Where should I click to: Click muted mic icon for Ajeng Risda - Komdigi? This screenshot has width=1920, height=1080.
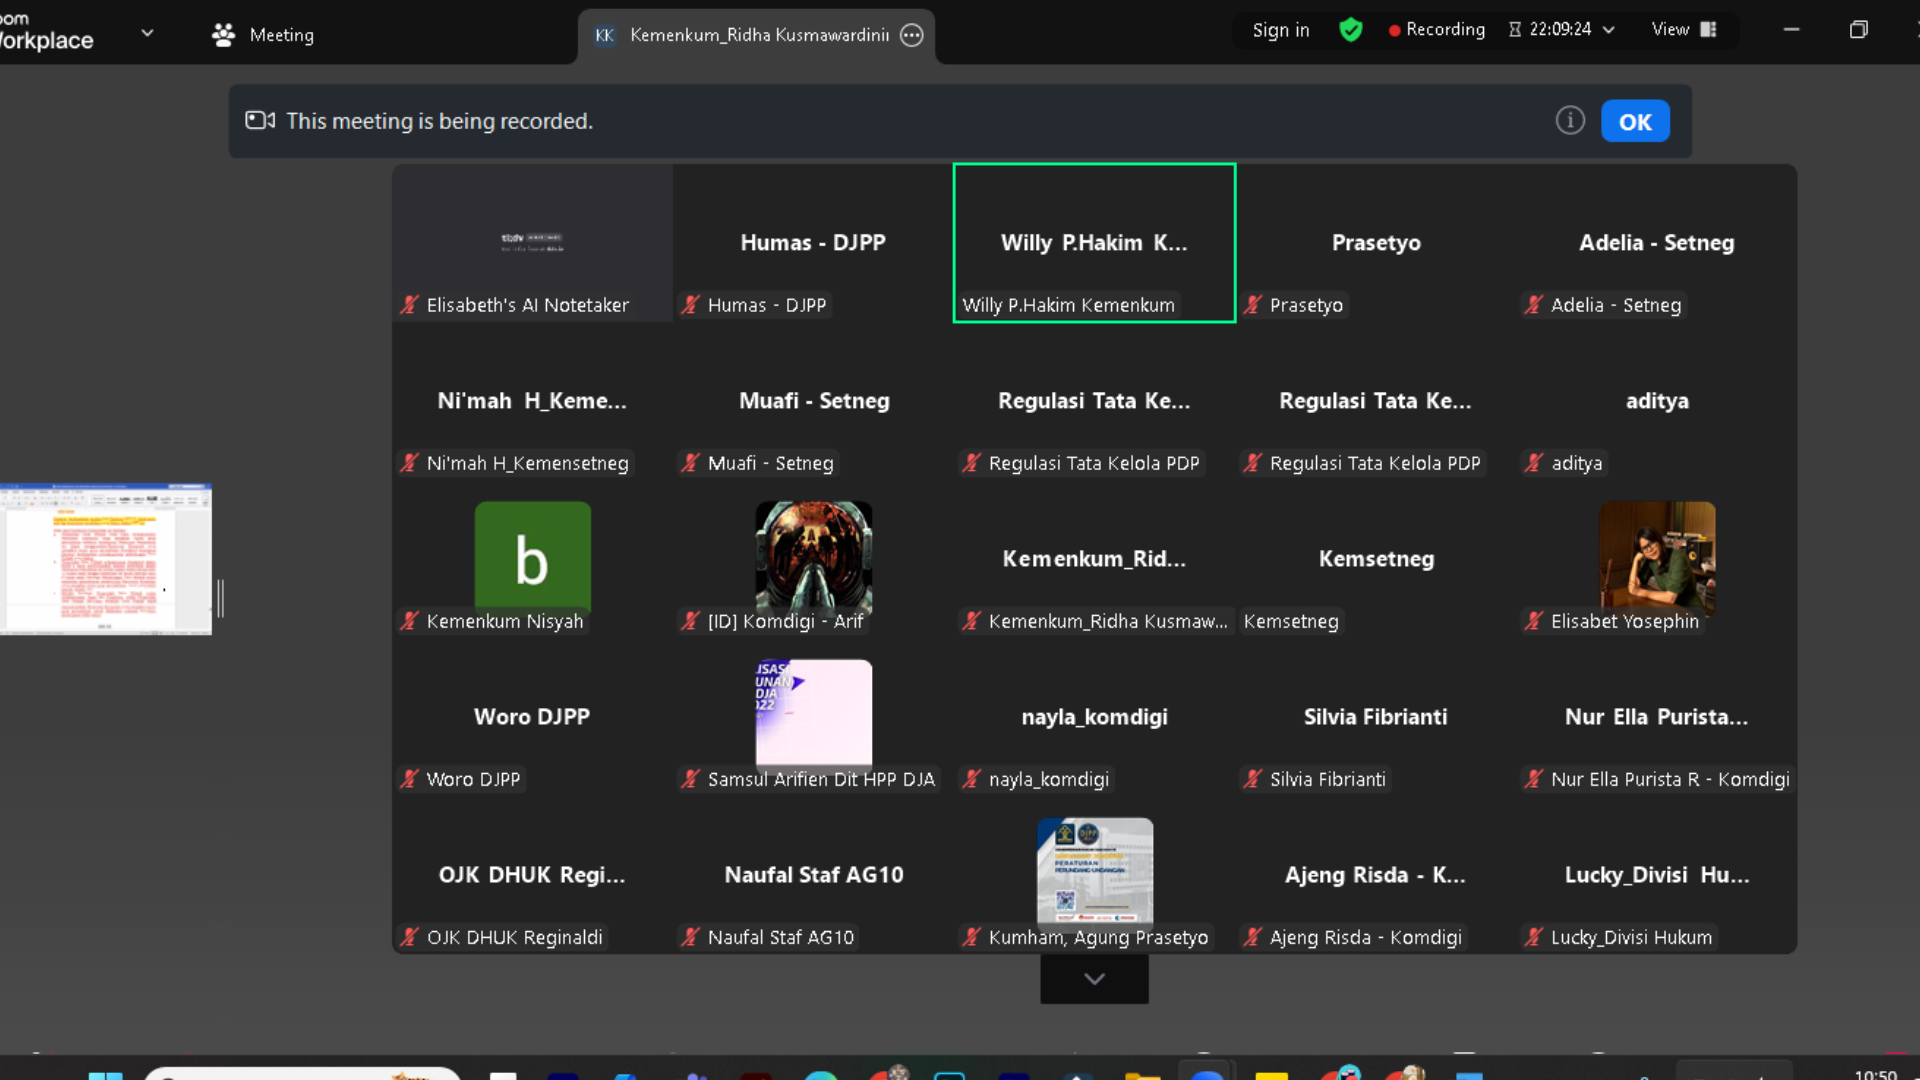point(1252,937)
